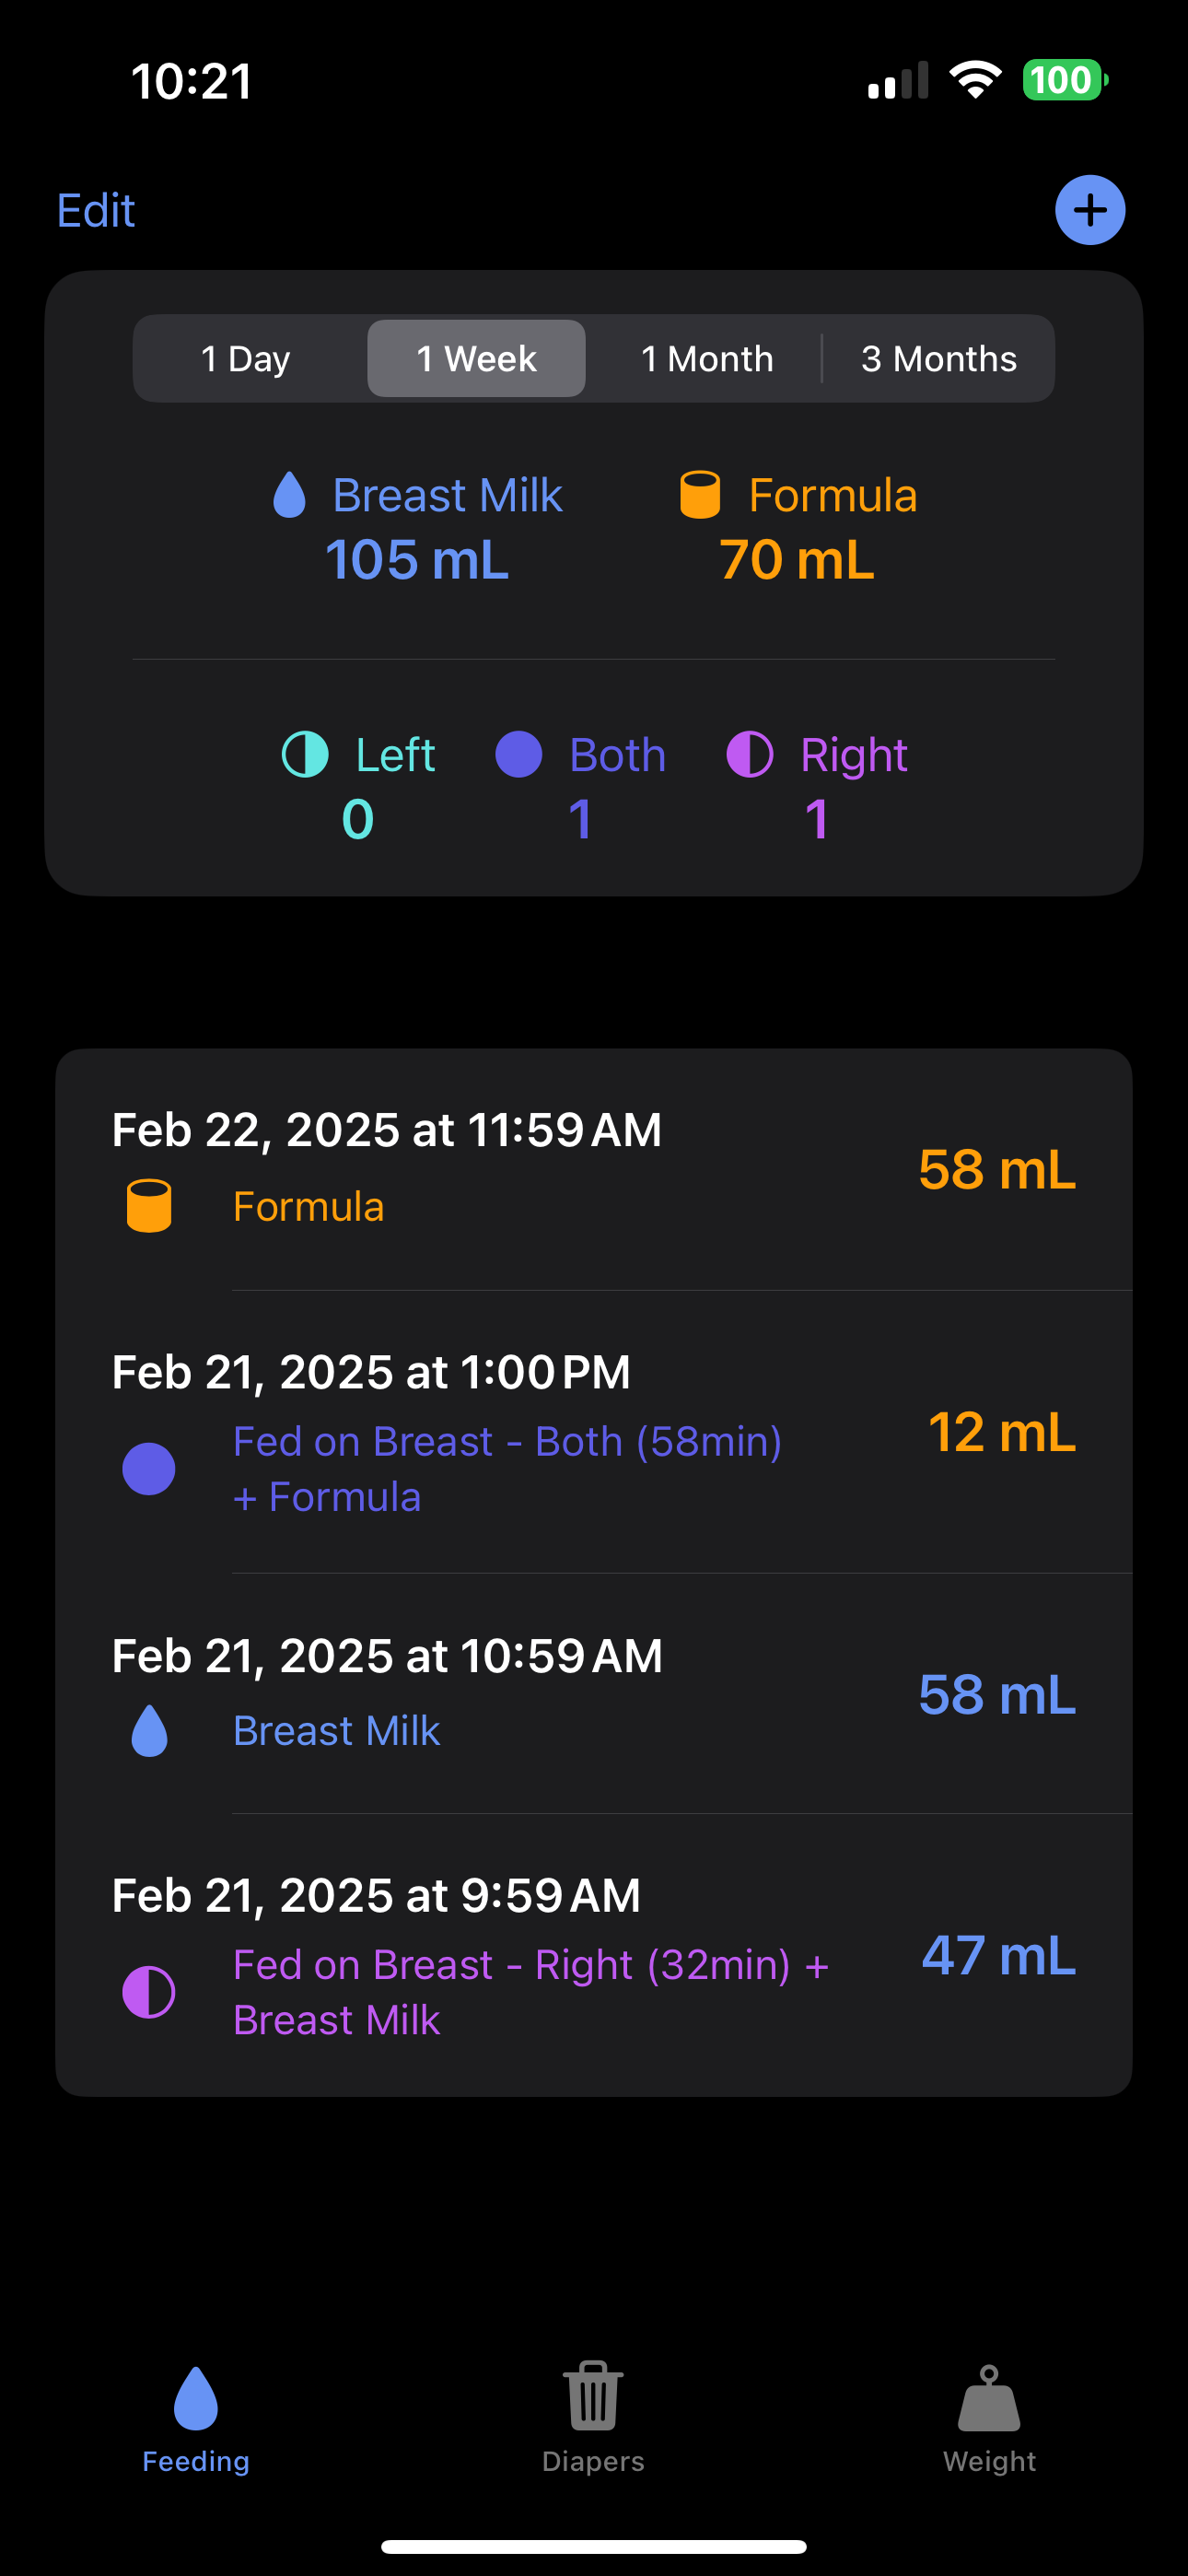The image size is (1188, 2576).
Task: Select the 1 Day time range
Action: point(246,359)
